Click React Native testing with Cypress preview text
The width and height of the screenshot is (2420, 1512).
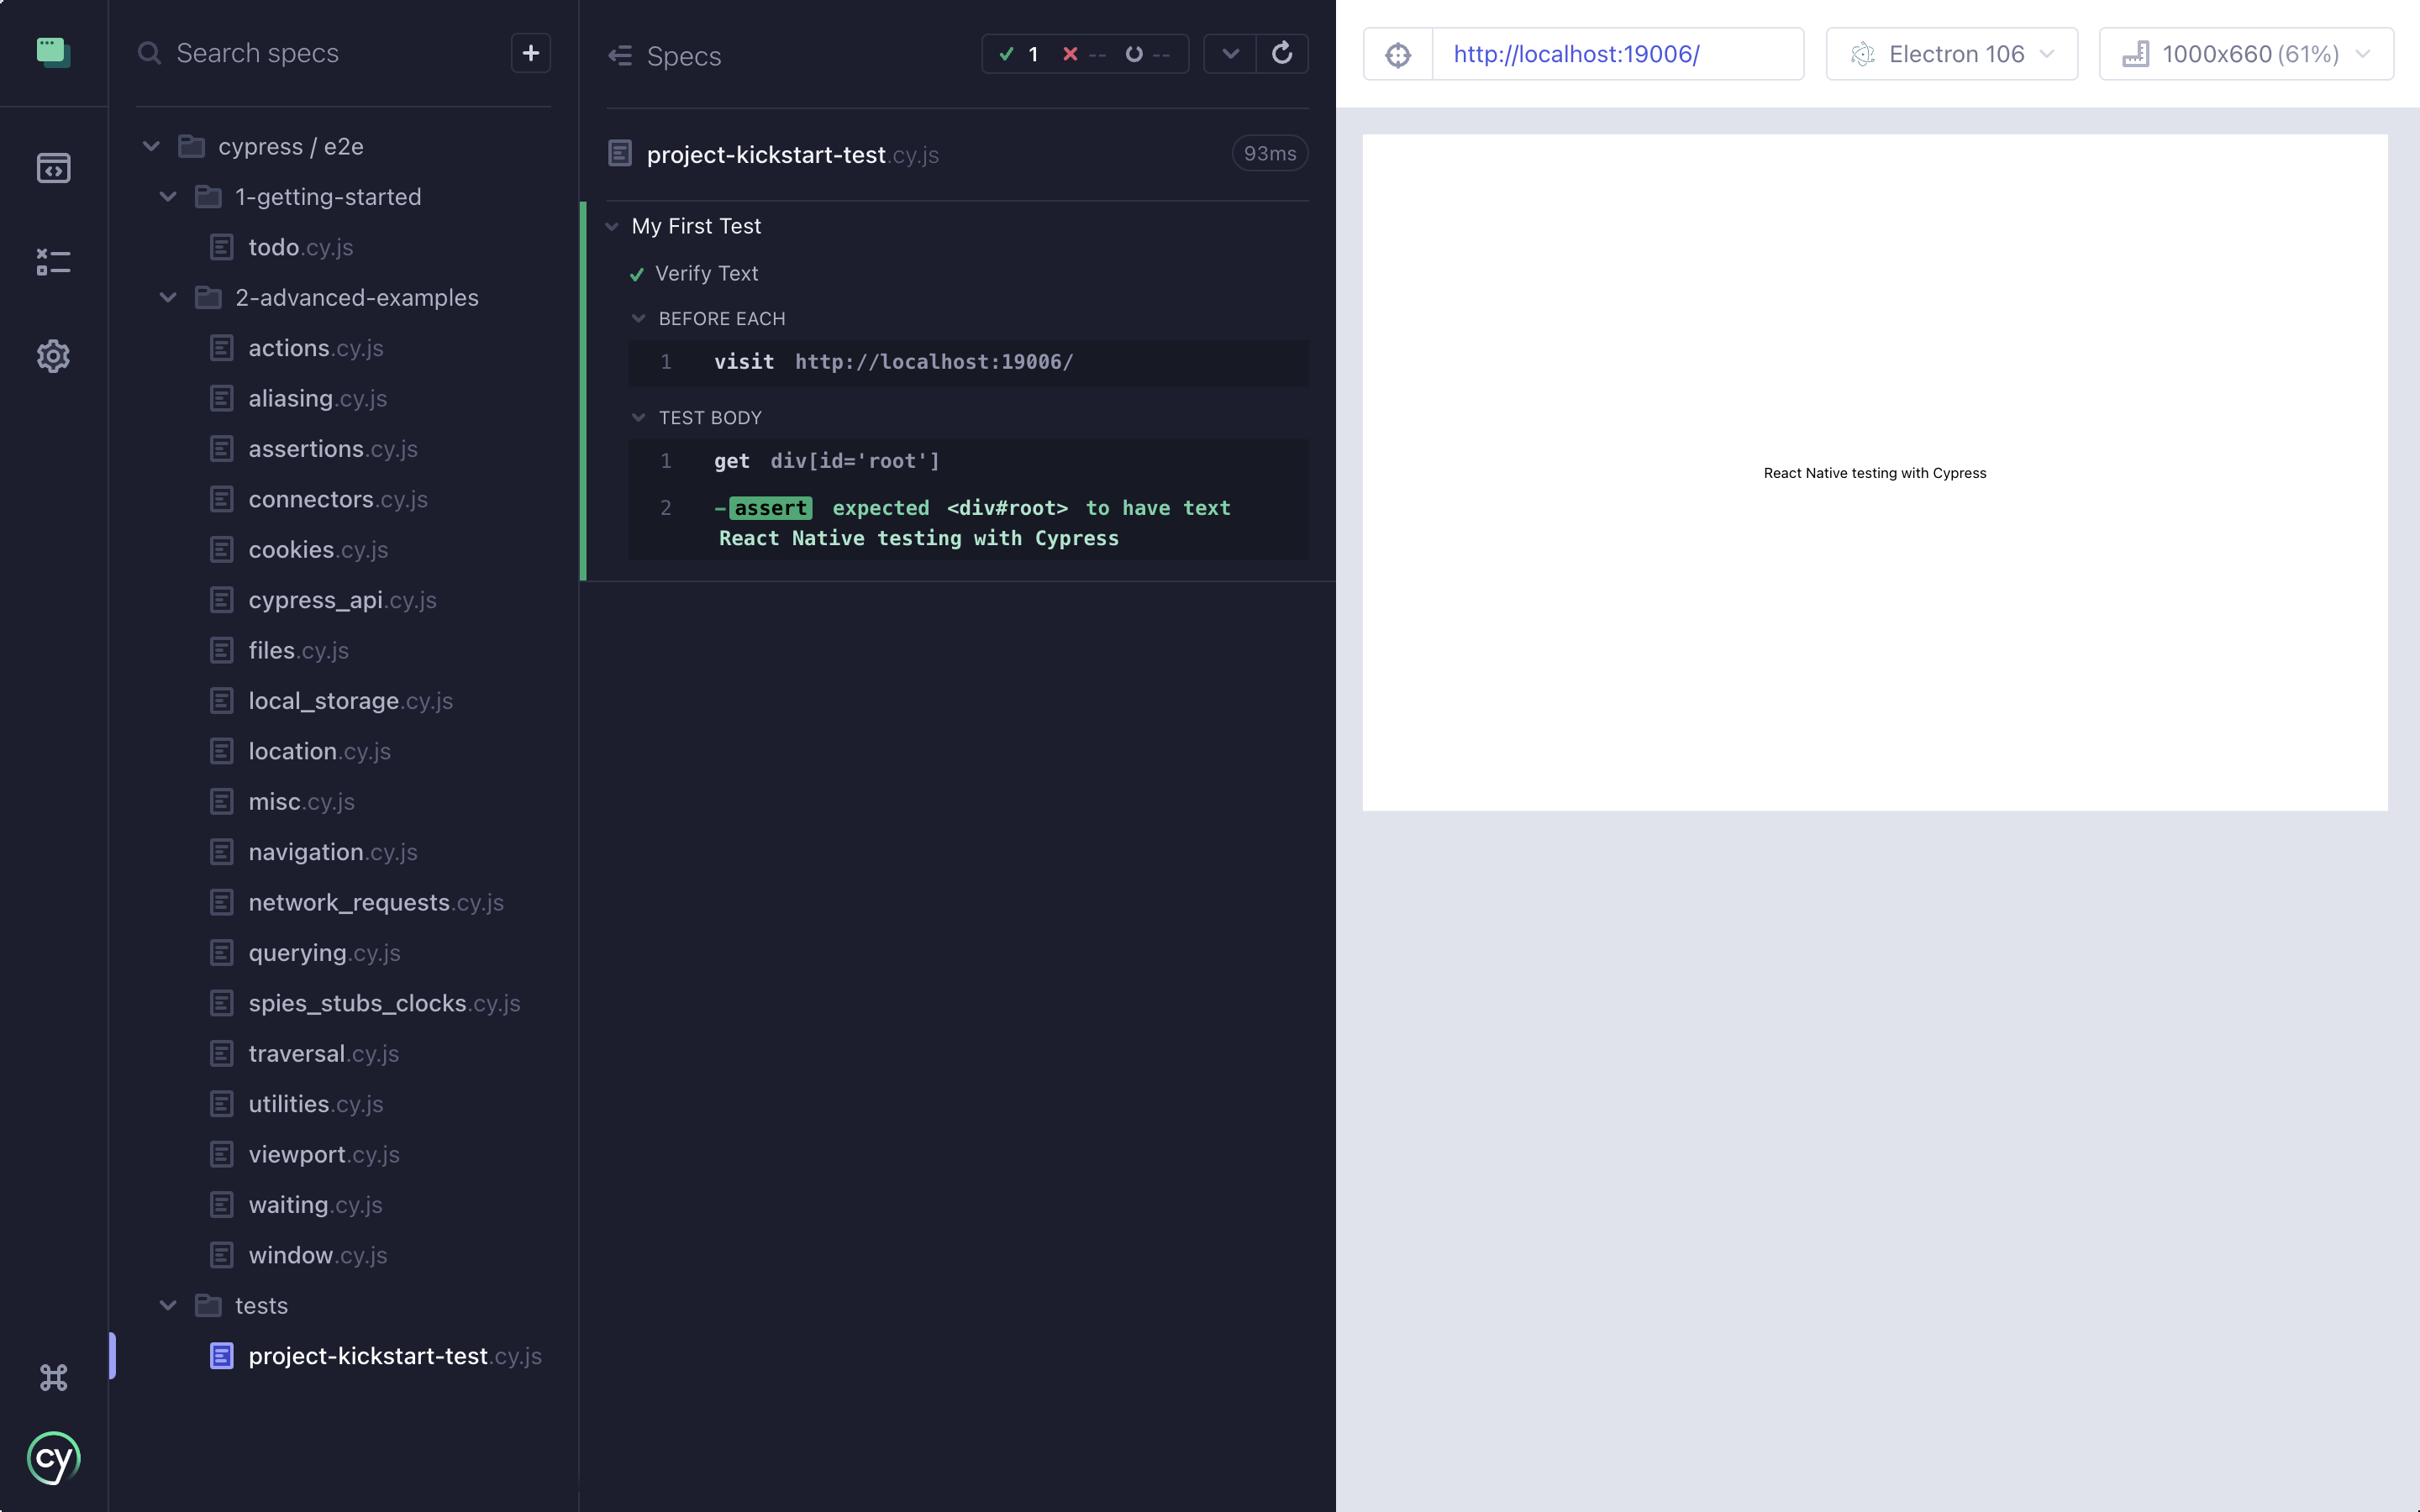pos(1875,473)
